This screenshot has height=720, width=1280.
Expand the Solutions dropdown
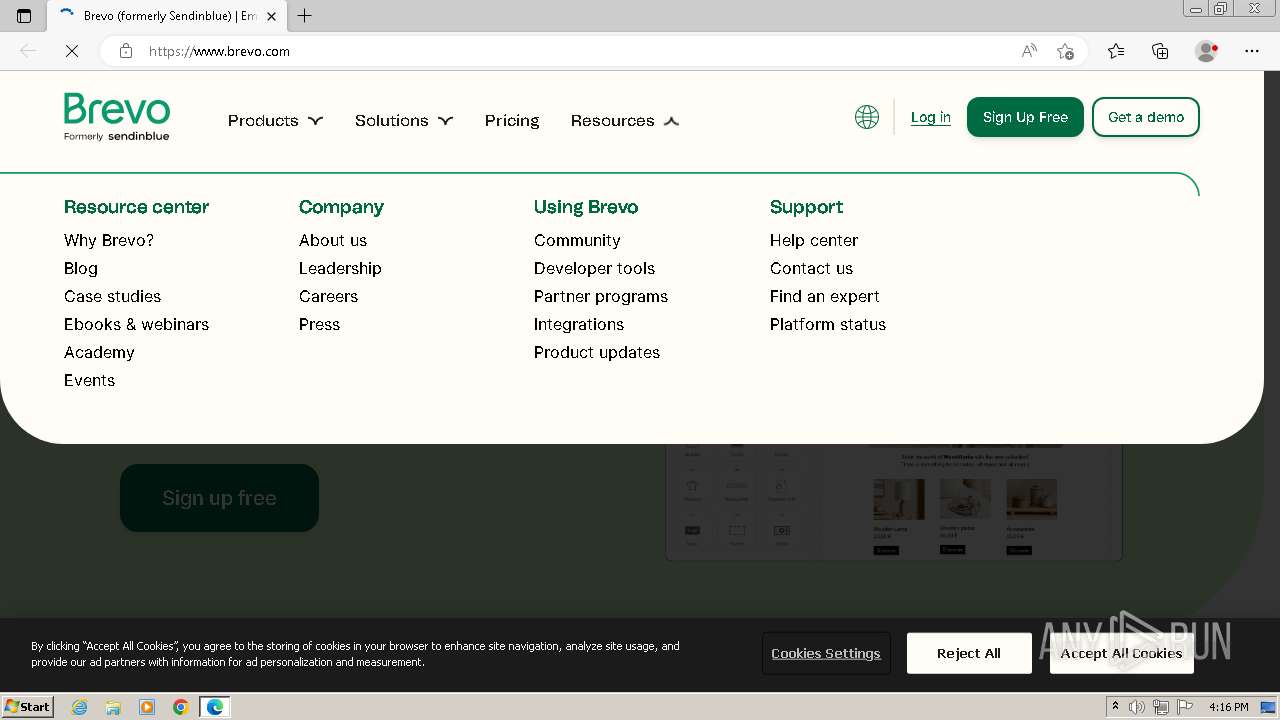point(404,120)
